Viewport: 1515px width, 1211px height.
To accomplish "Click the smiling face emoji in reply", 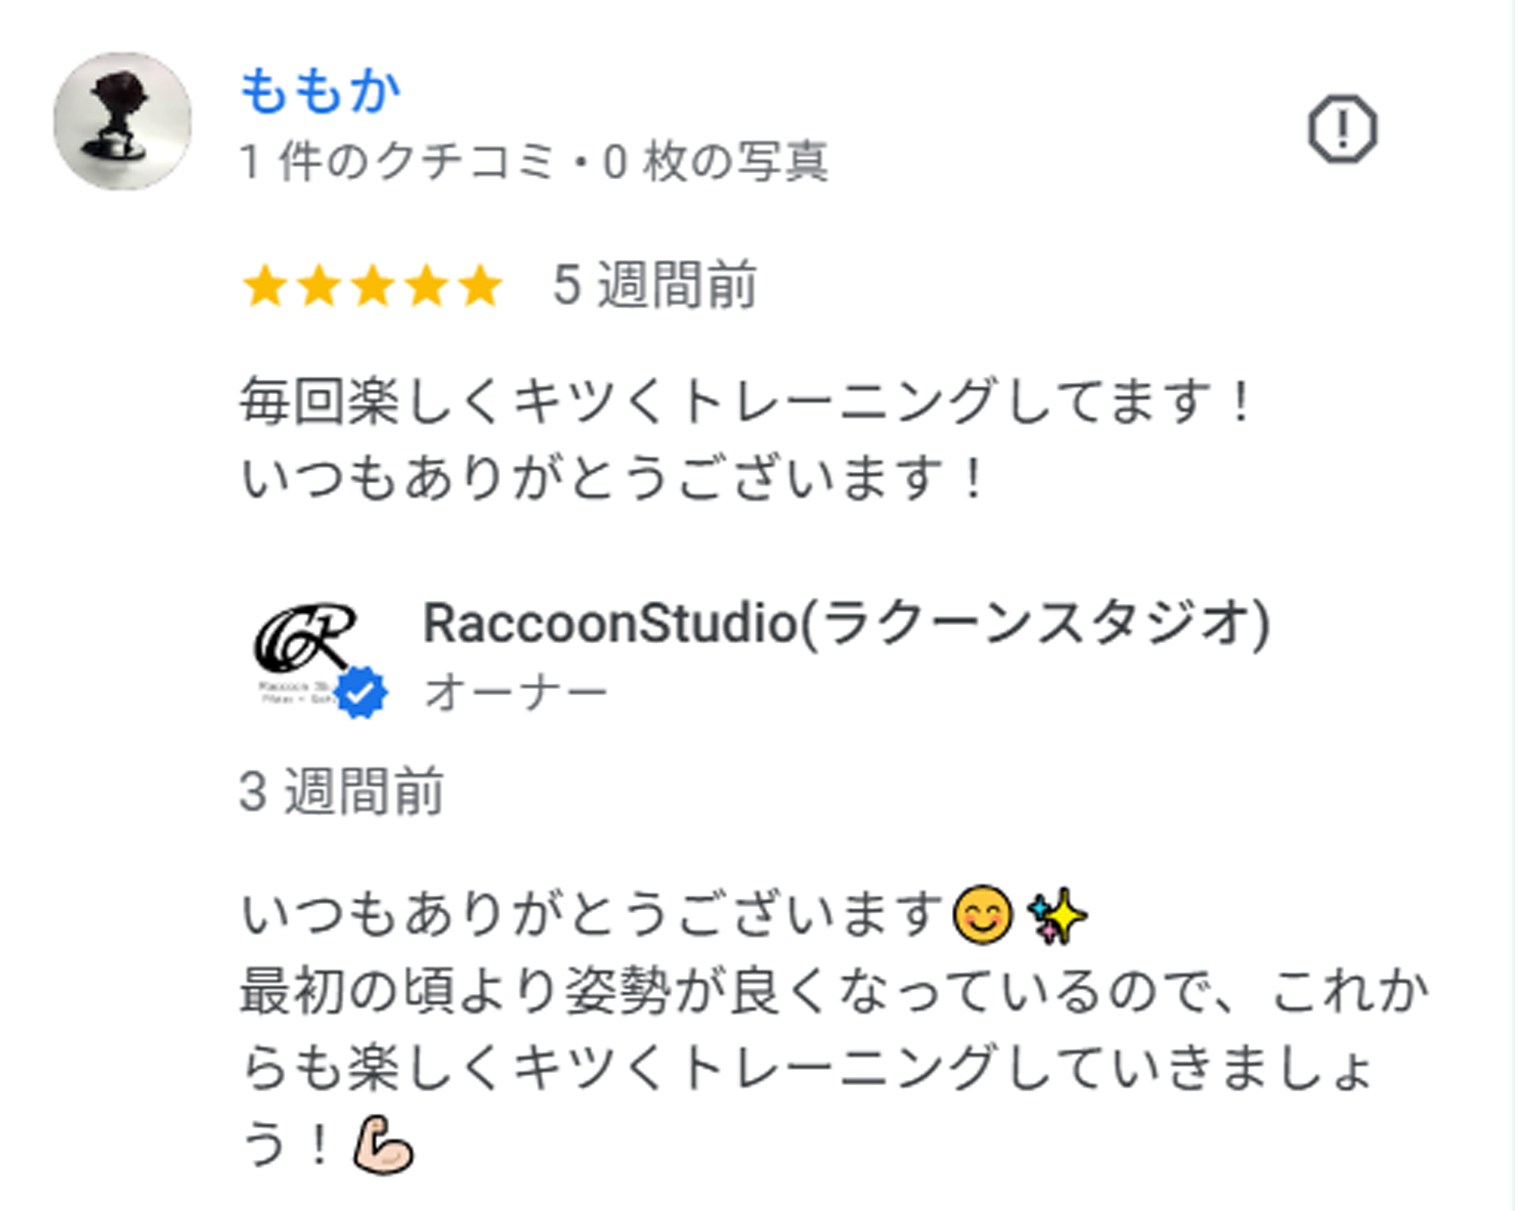I will (x=983, y=915).
